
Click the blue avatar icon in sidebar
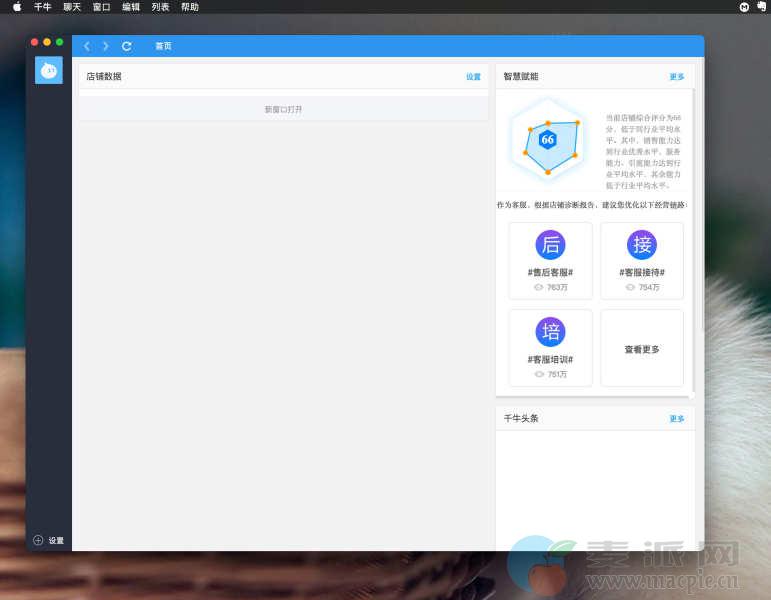[x=49, y=70]
